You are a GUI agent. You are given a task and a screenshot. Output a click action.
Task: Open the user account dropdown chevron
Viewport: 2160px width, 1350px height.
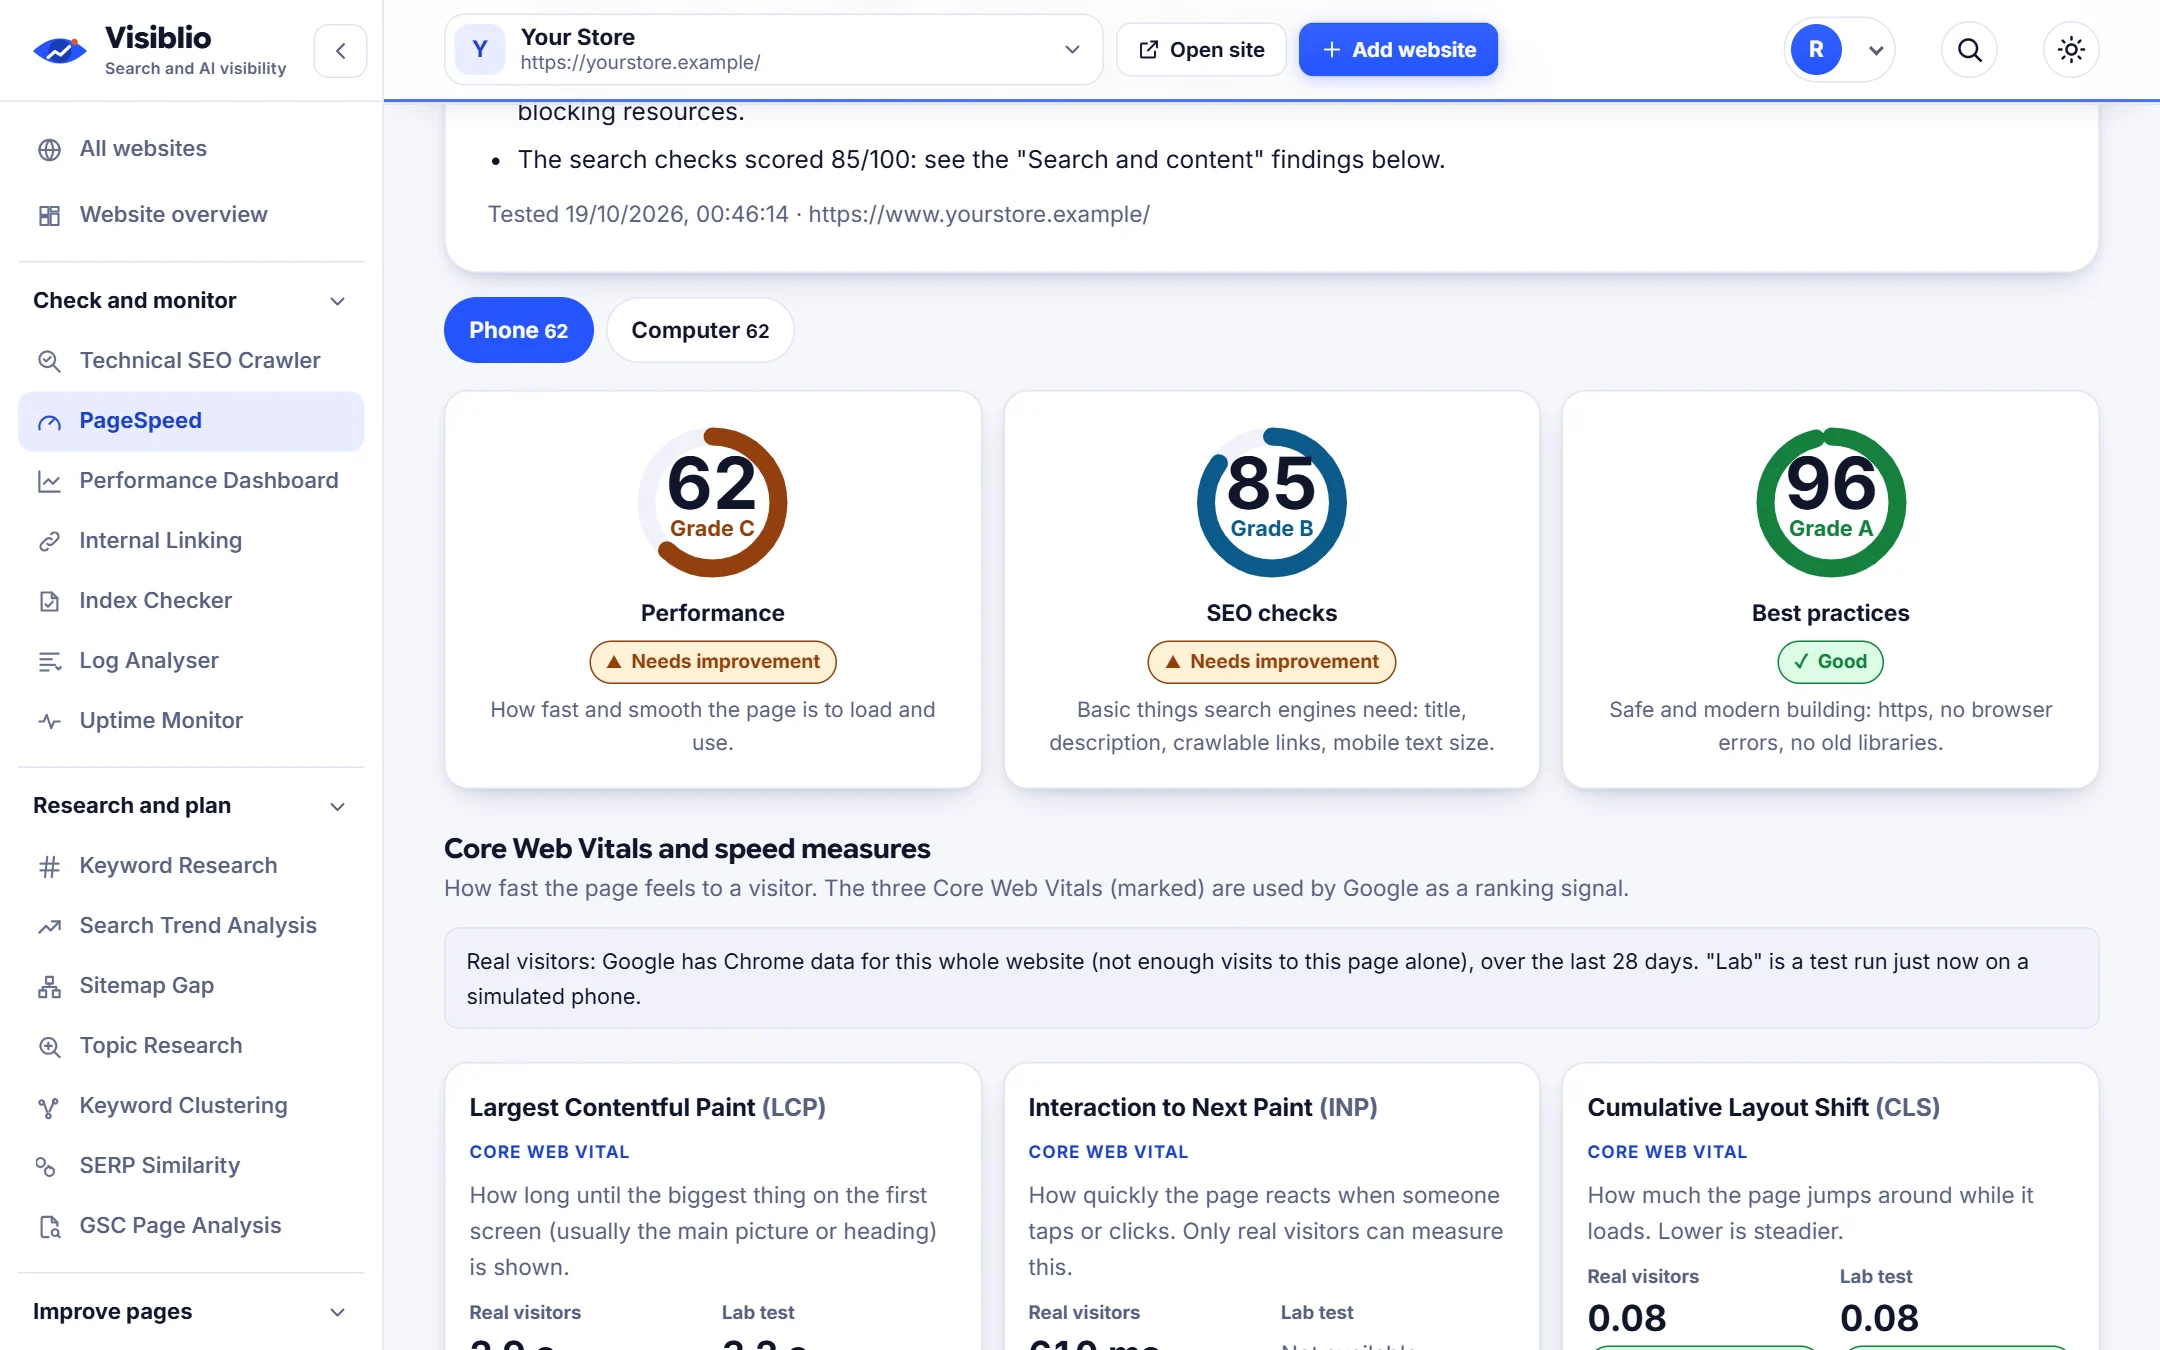tap(1876, 50)
